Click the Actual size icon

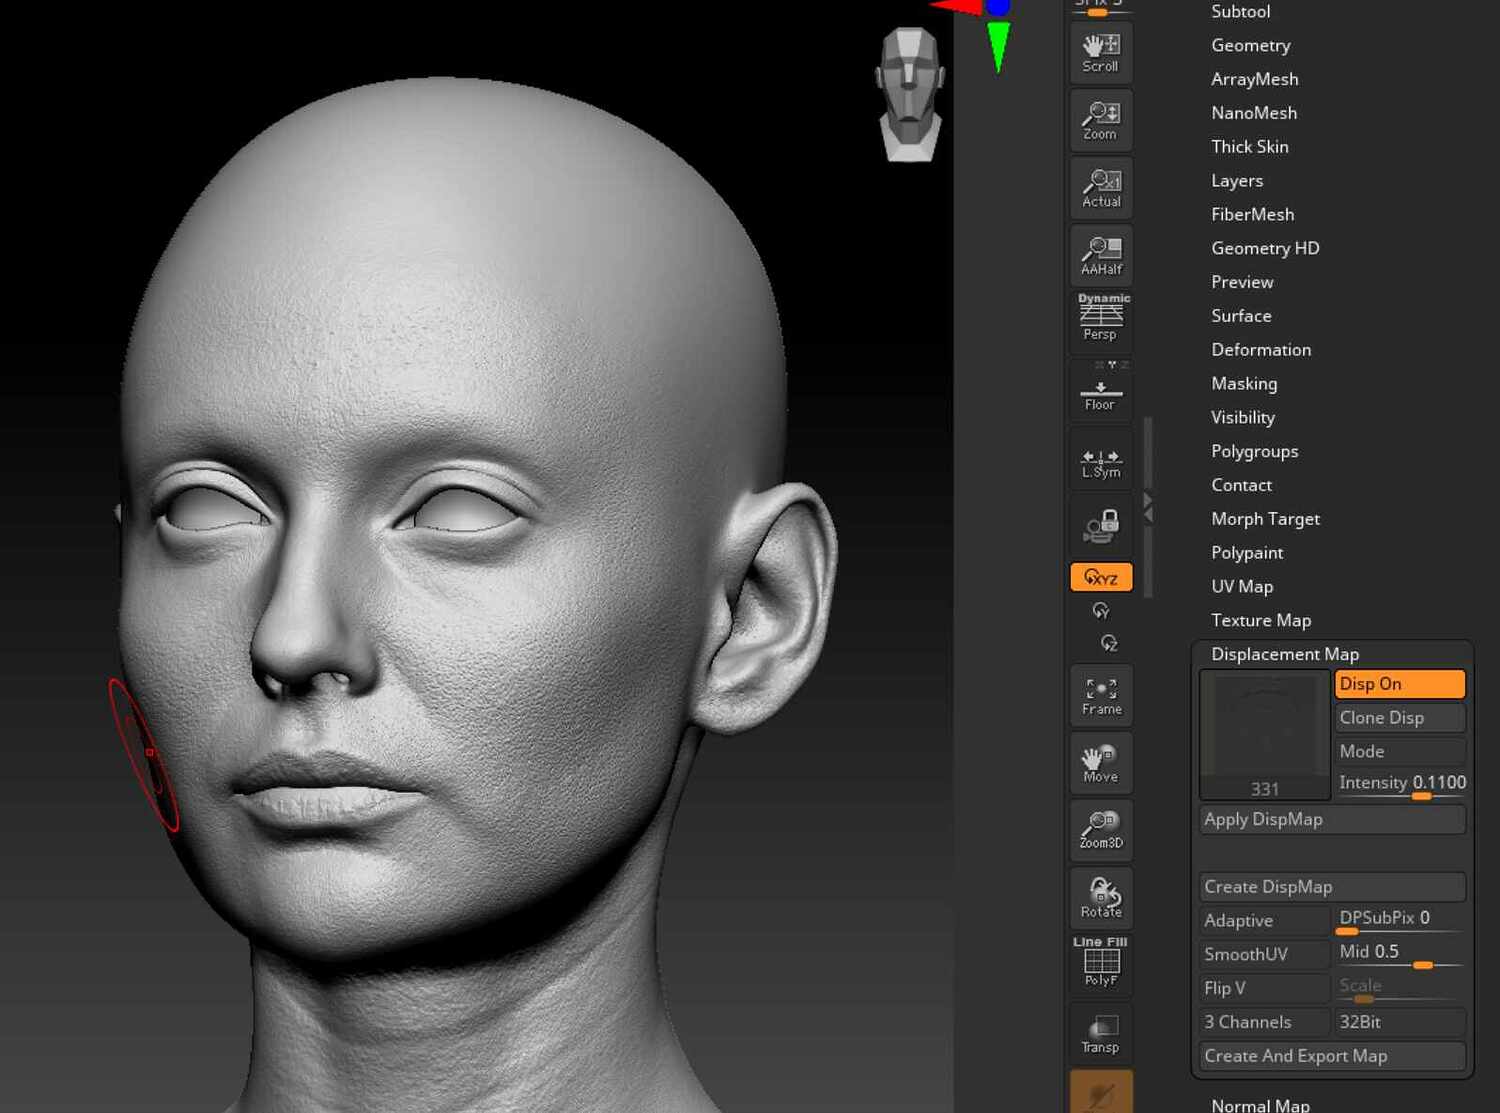coord(1100,187)
